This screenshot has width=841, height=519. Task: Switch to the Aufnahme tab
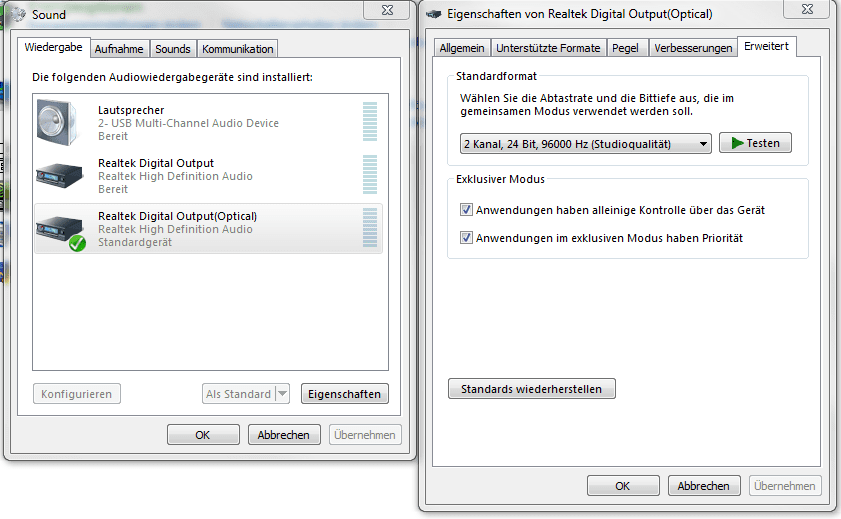(x=119, y=49)
